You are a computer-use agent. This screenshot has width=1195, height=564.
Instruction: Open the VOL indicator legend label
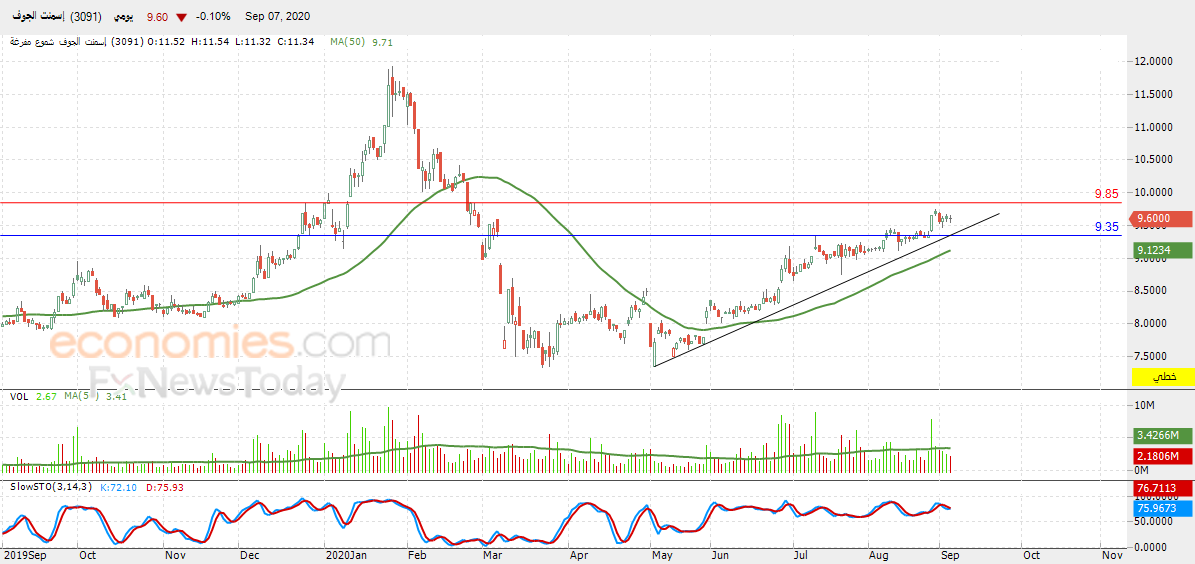19,396
